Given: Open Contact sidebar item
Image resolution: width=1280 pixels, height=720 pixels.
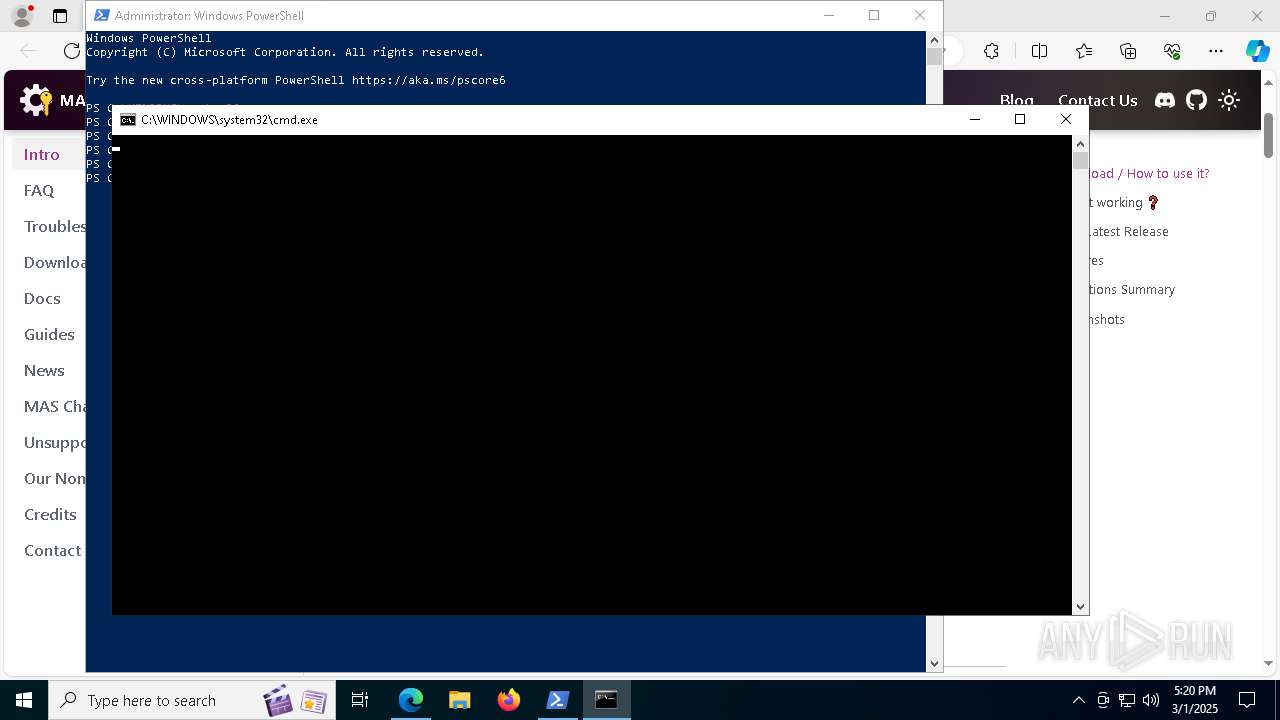Looking at the screenshot, I should point(53,550).
